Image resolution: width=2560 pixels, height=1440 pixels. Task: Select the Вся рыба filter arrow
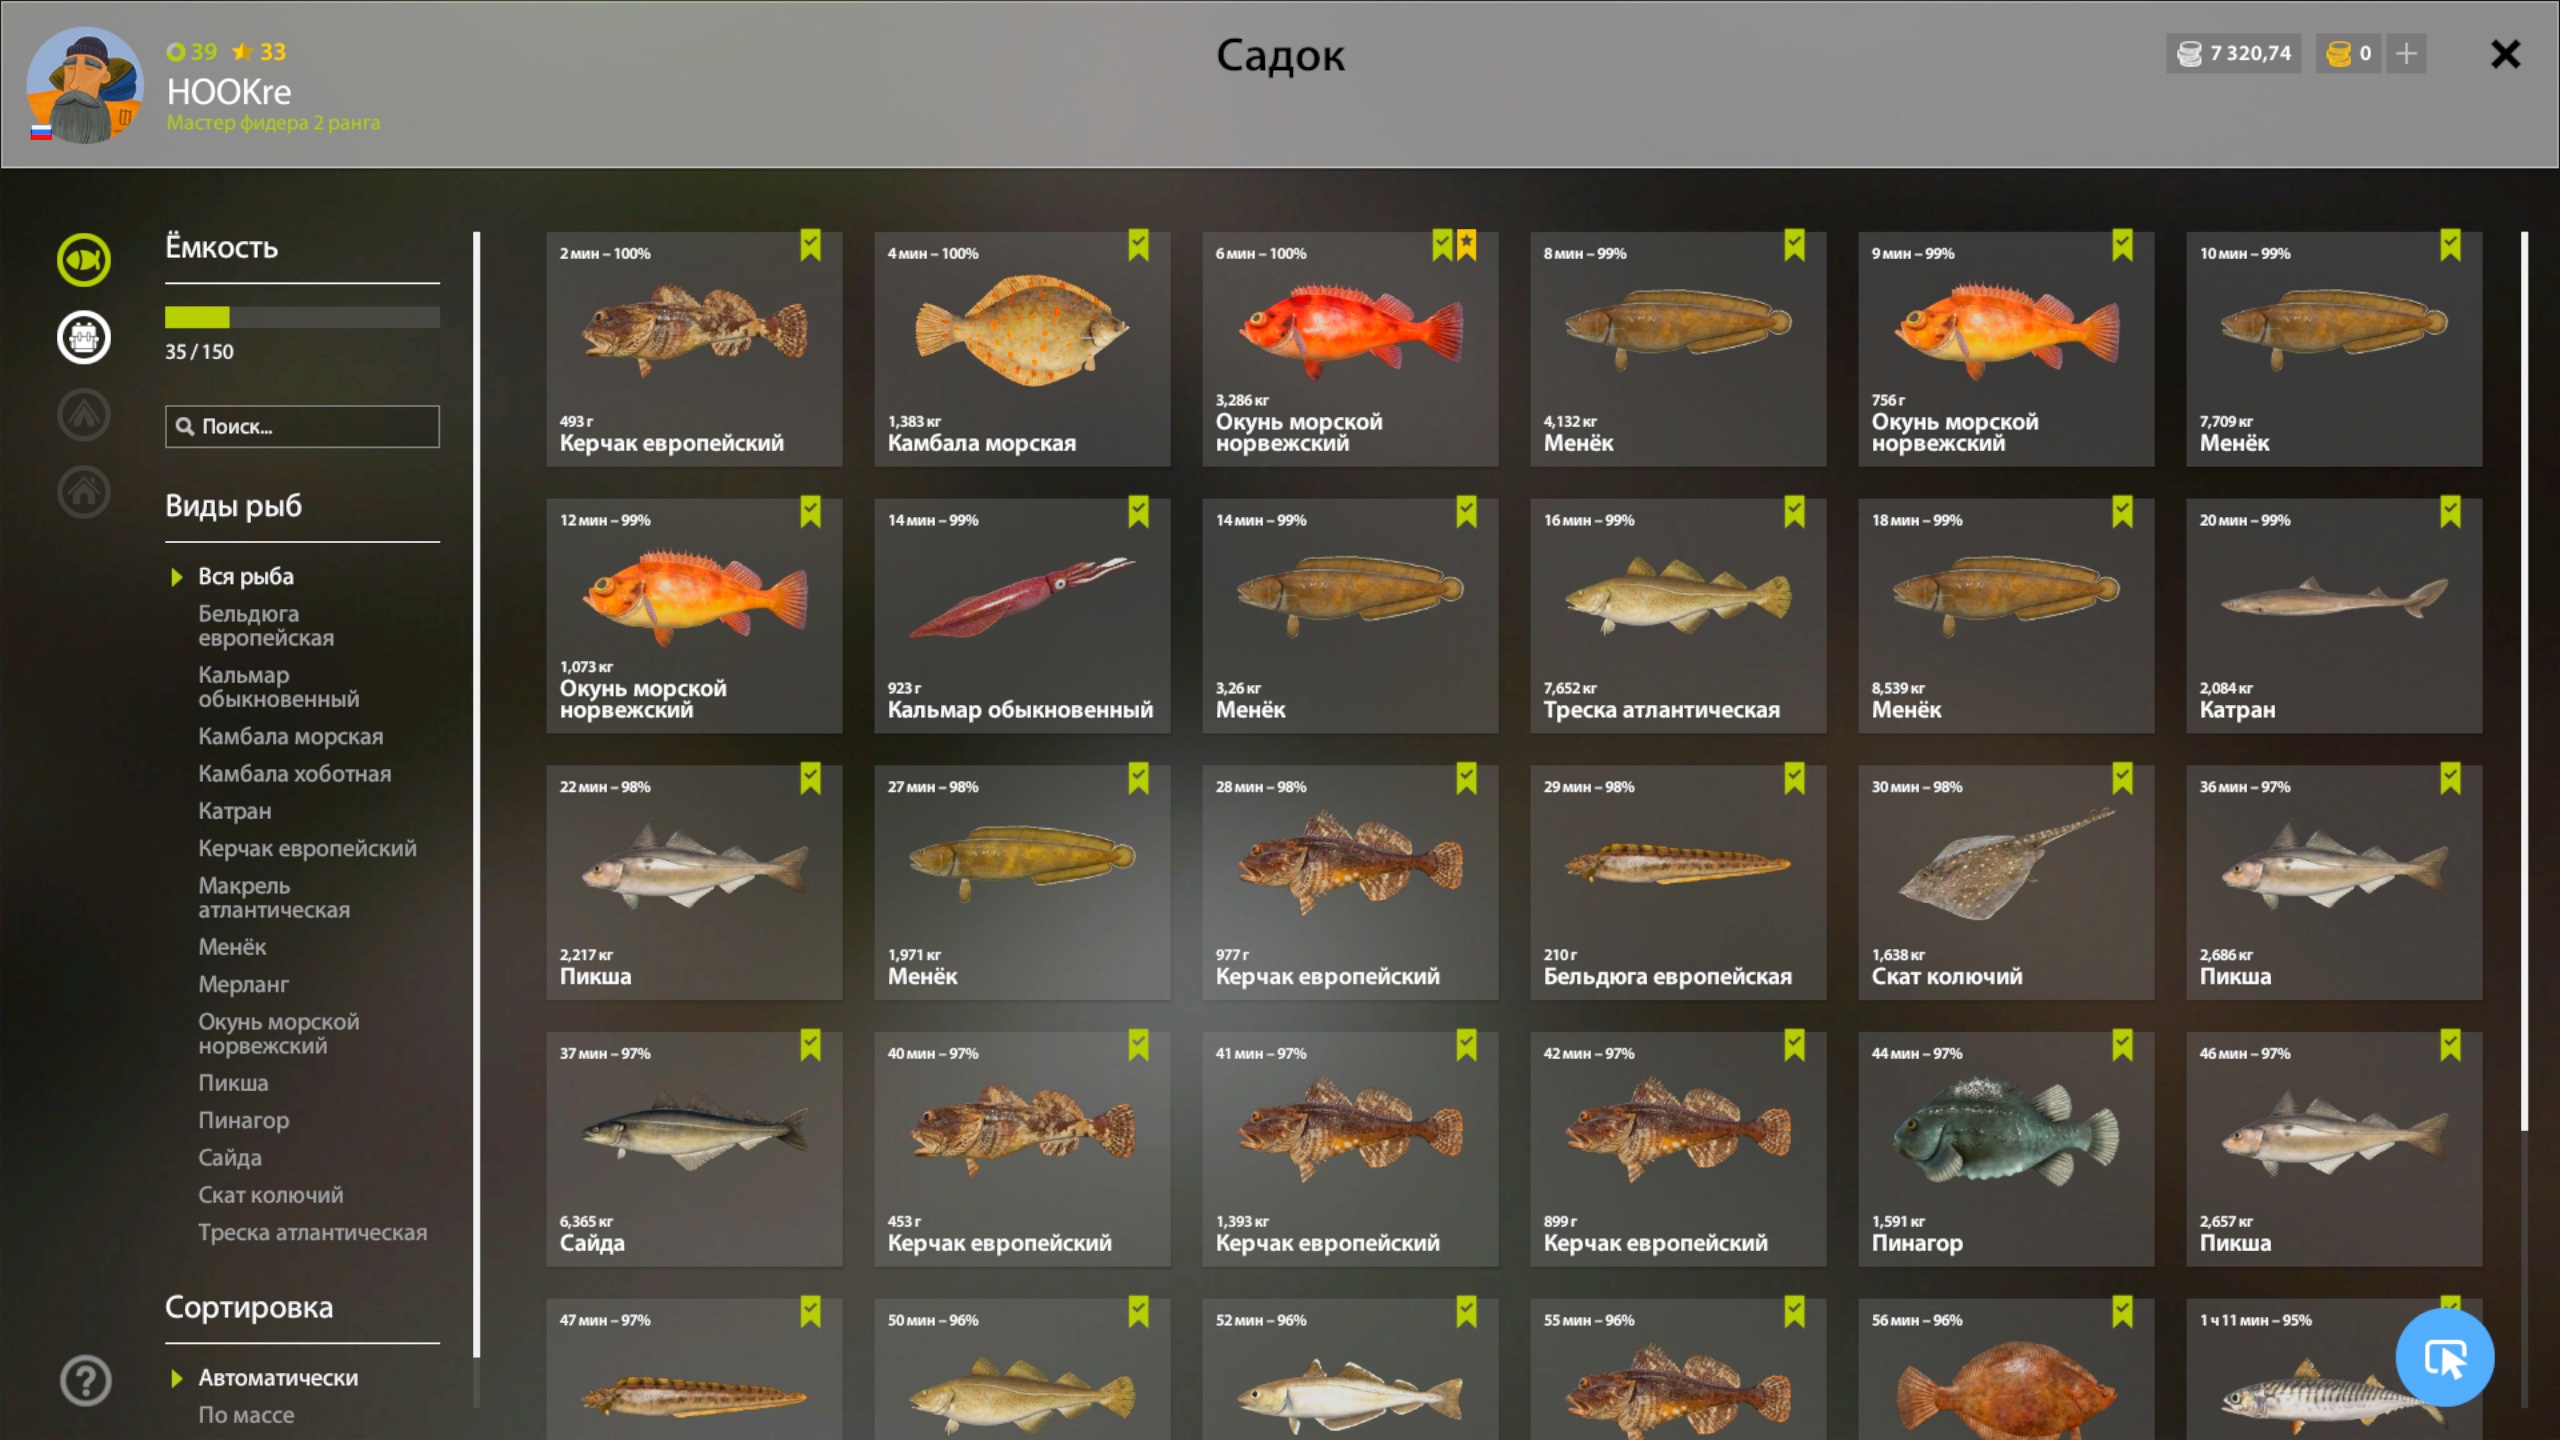point(177,577)
